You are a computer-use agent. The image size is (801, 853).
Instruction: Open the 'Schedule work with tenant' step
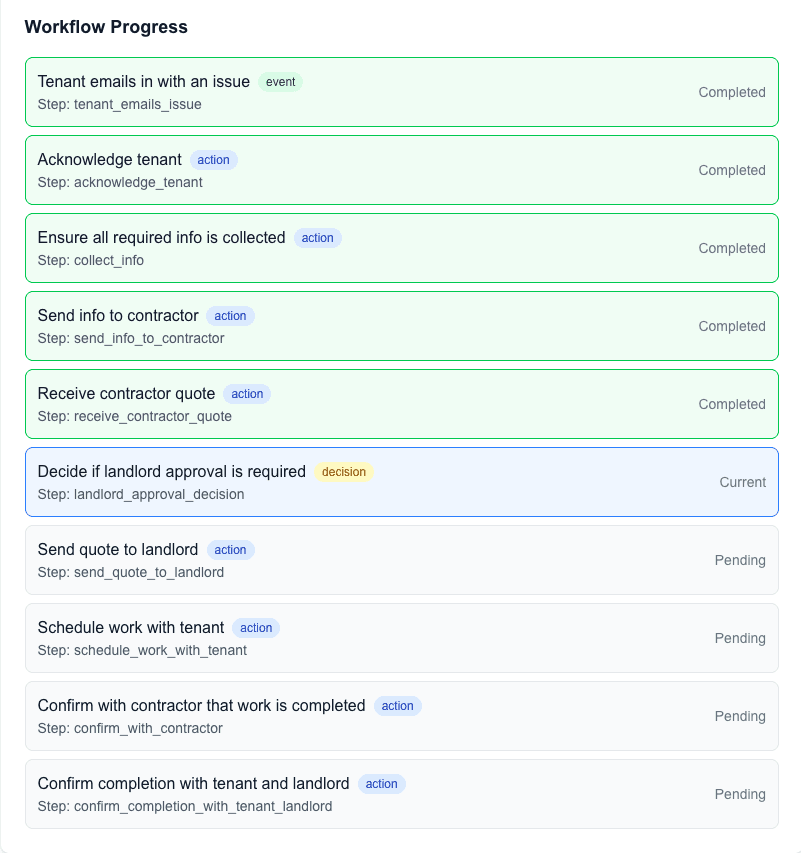[131, 628]
